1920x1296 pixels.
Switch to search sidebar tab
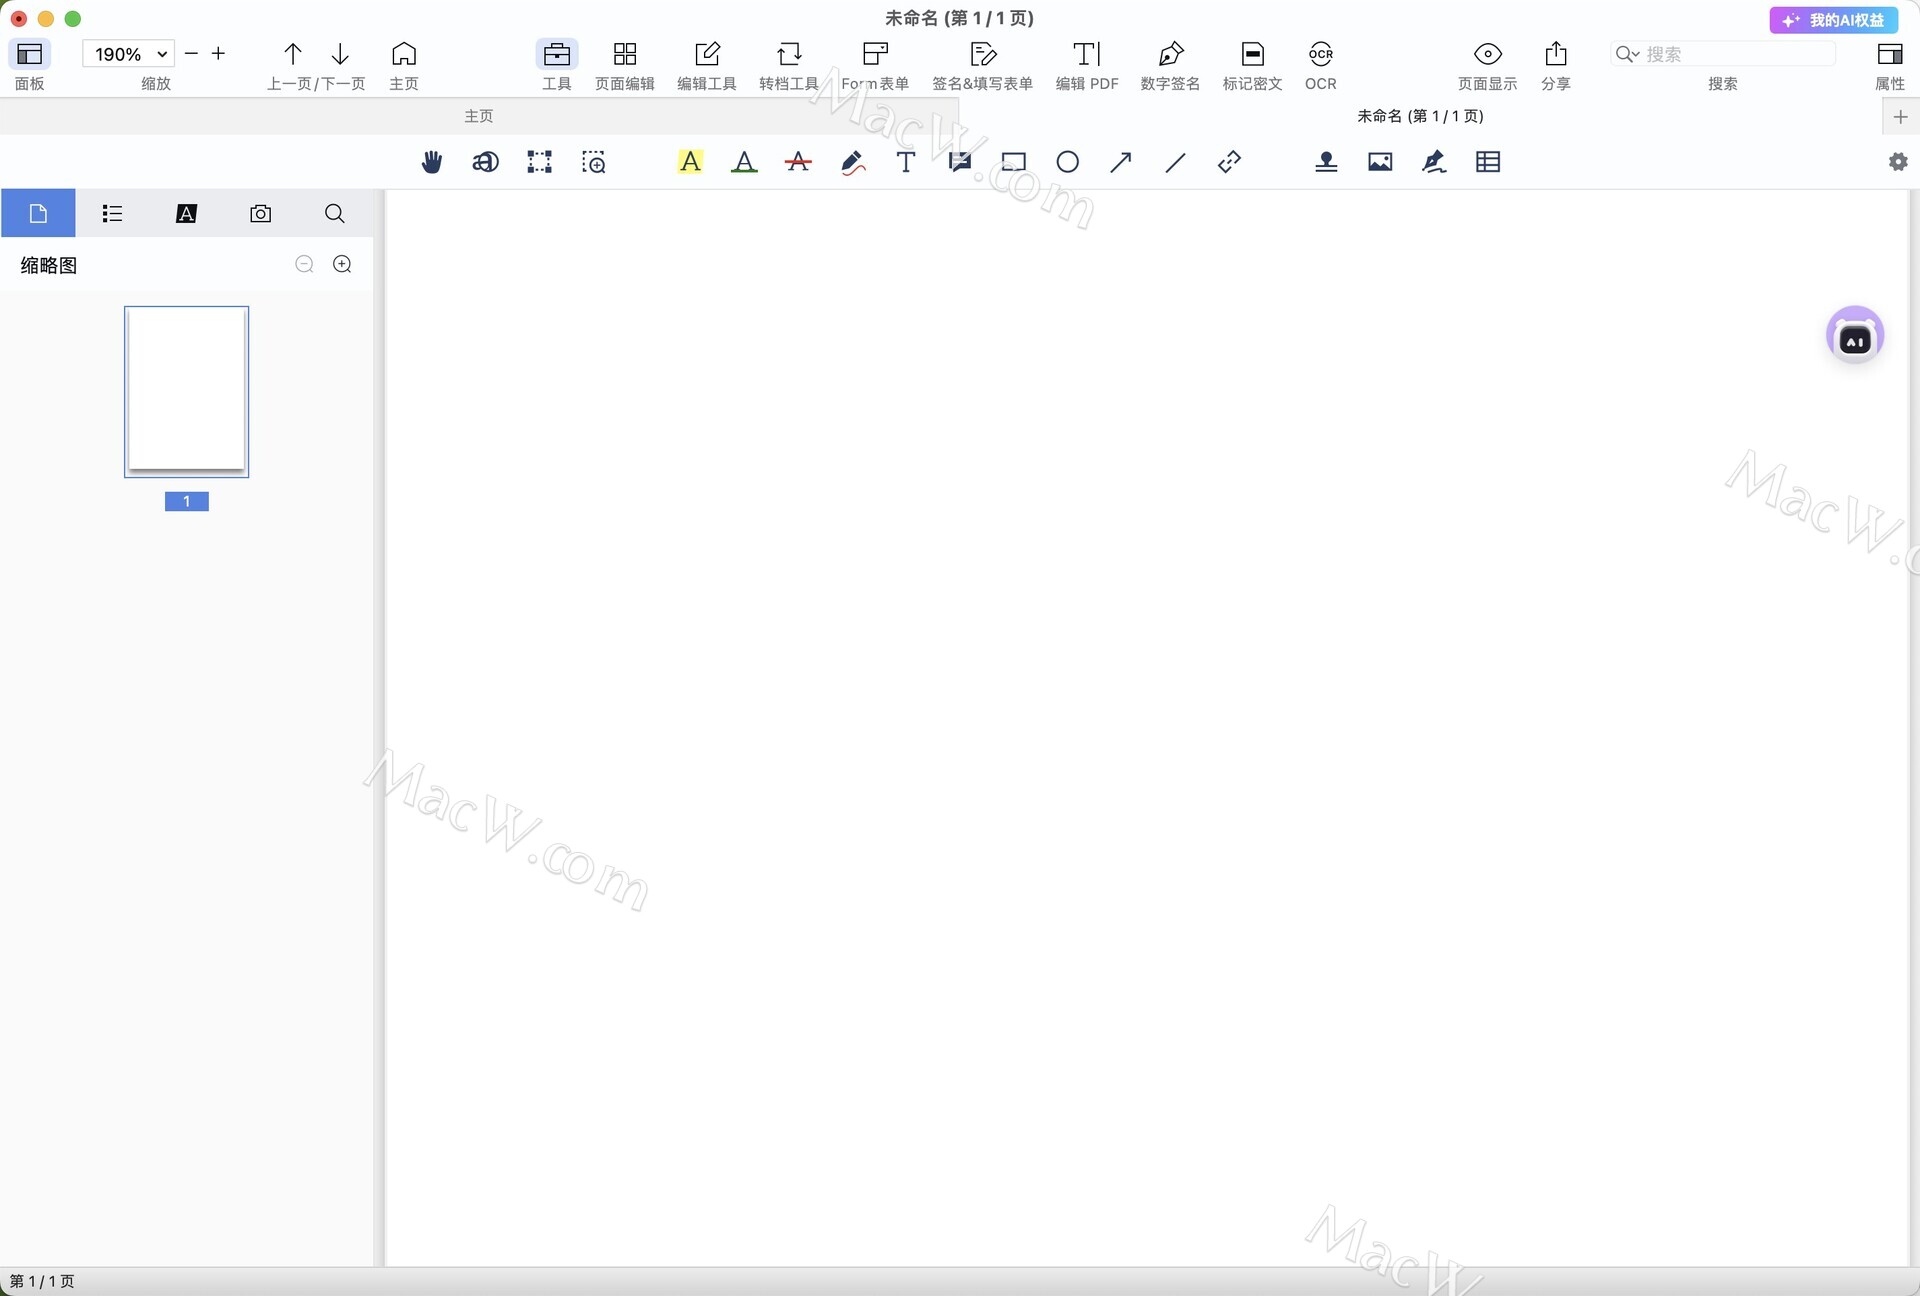pyautogui.click(x=334, y=213)
